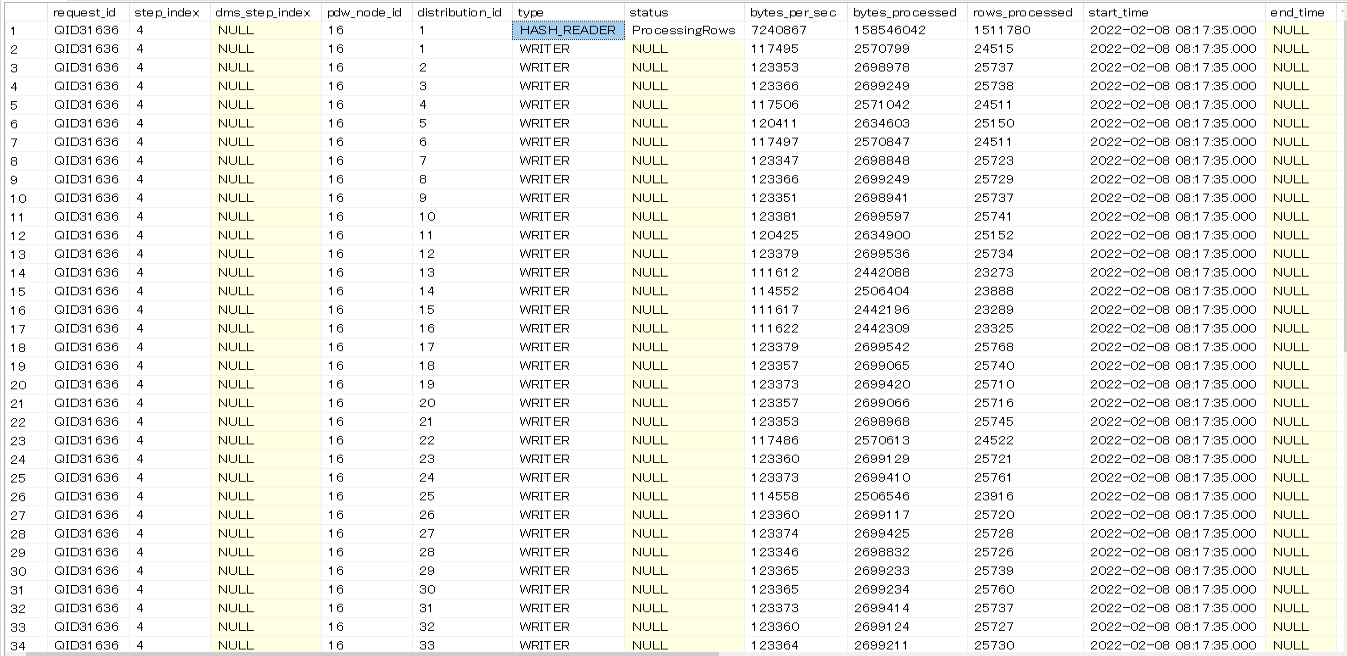1347x656 pixels.
Task: Select the rows_processed cell 25150
Action: [1024, 123]
